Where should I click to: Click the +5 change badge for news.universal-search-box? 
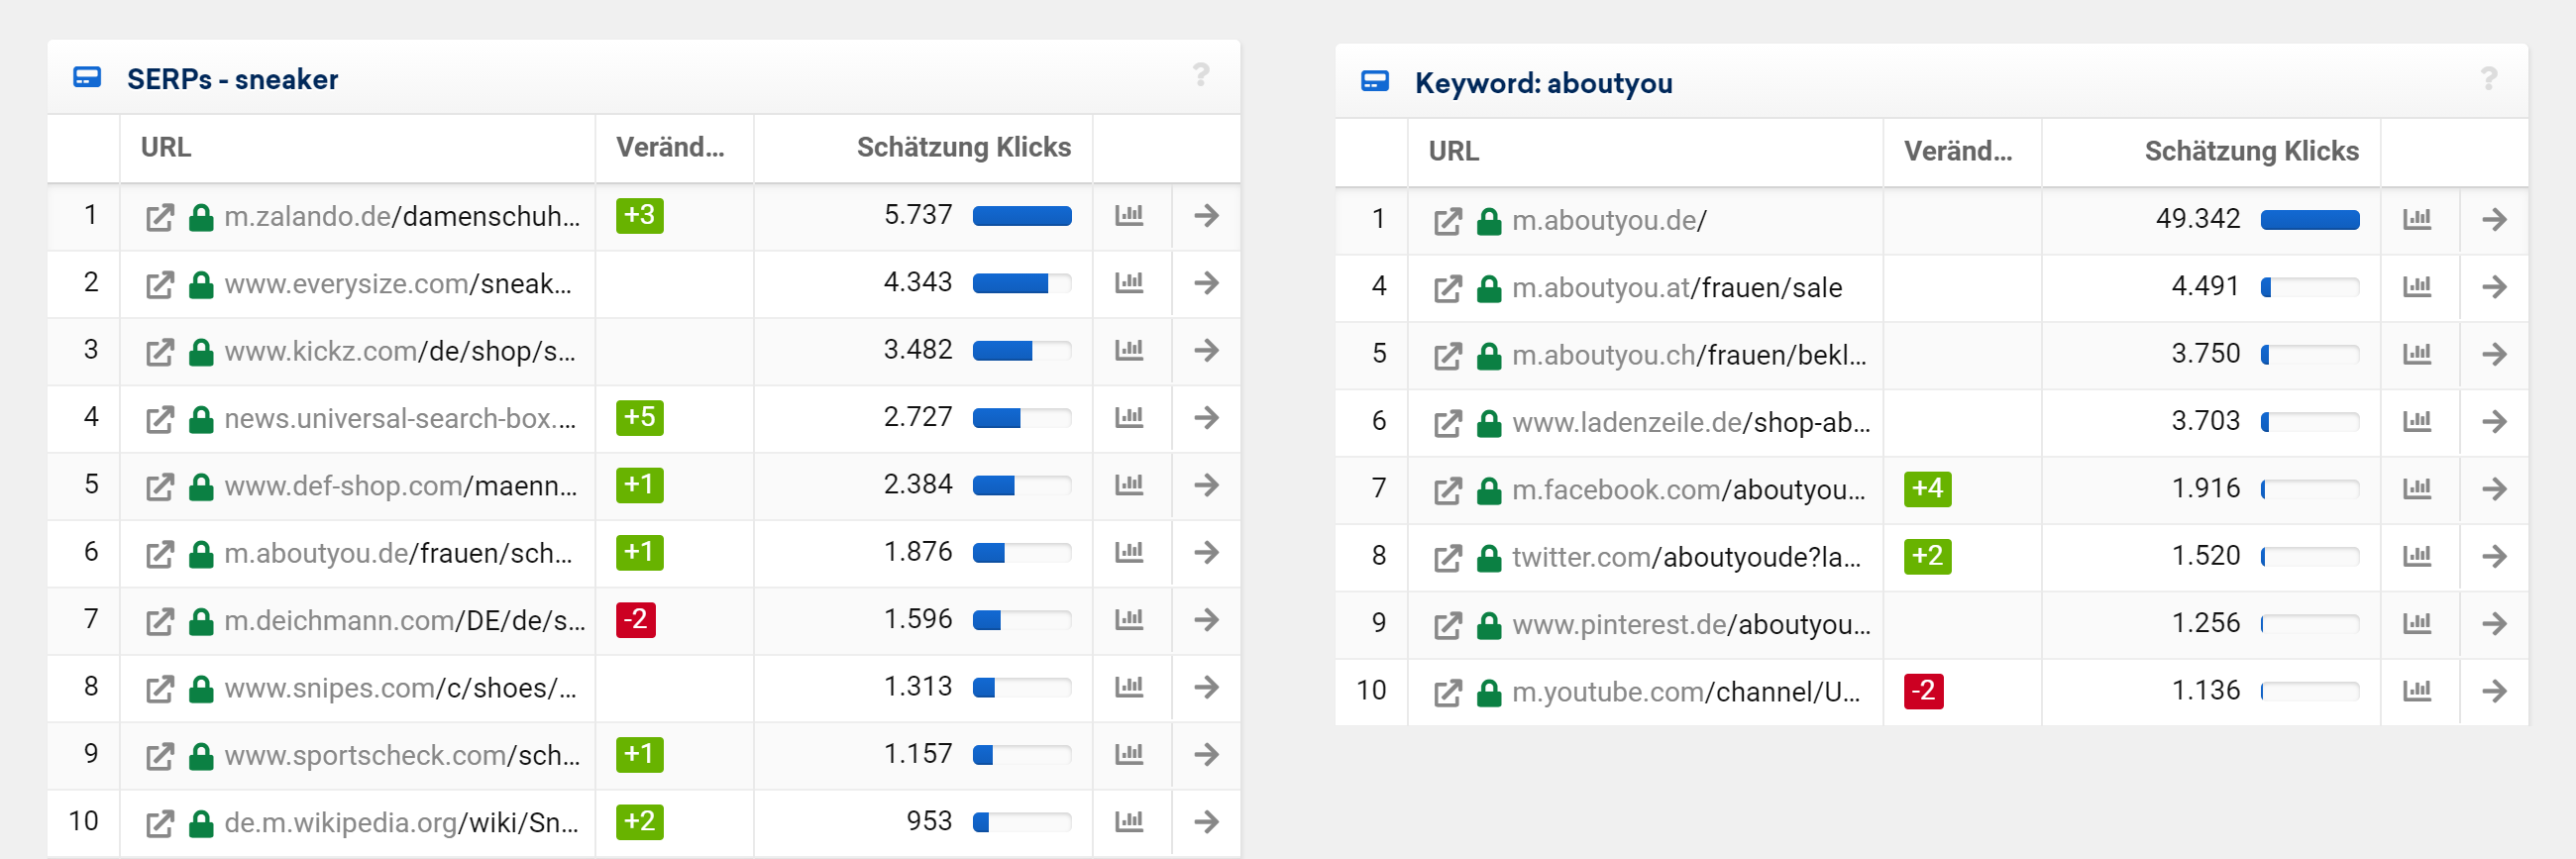639,417
